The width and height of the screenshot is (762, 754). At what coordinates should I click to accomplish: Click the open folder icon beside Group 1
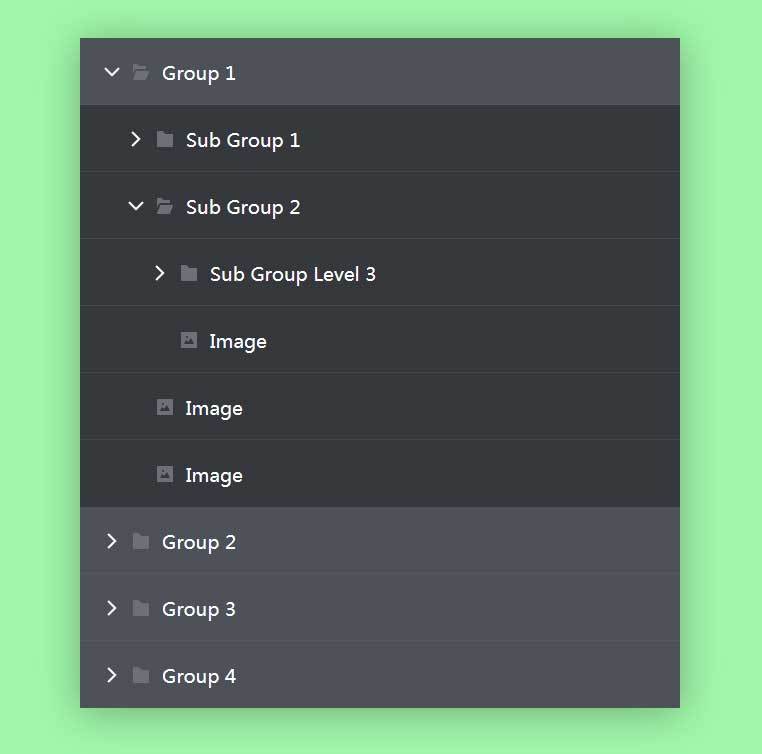point(141,73)
